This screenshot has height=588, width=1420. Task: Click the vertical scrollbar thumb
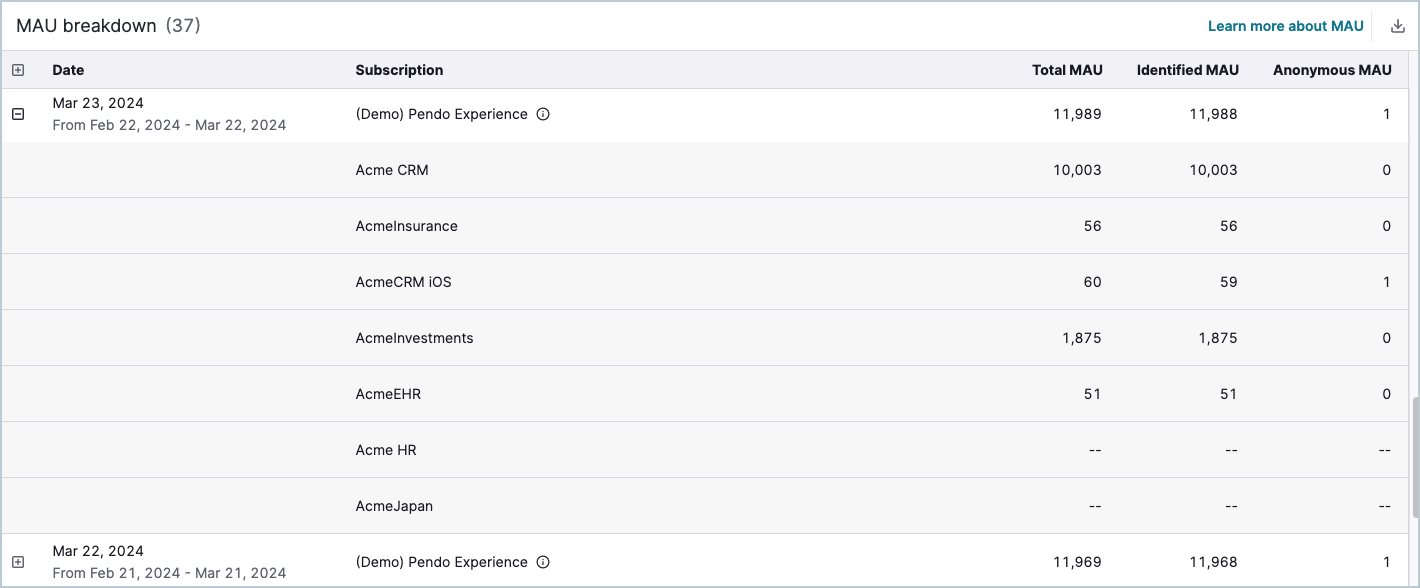click(x=1414, y=456)
